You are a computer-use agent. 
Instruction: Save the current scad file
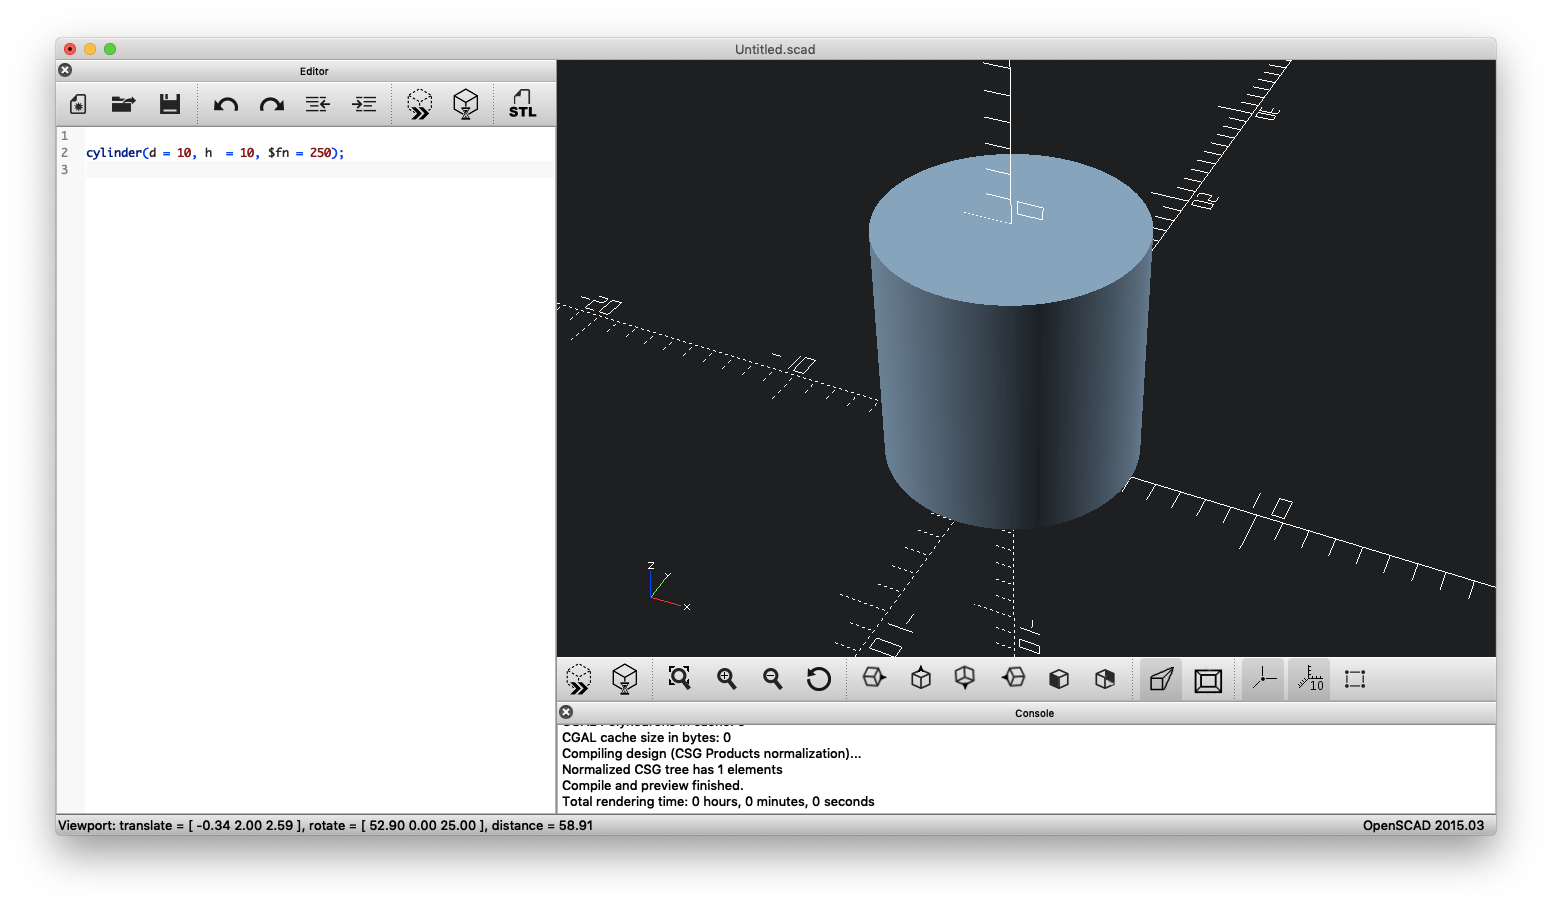pyautogui.click(x=170, y=103)
